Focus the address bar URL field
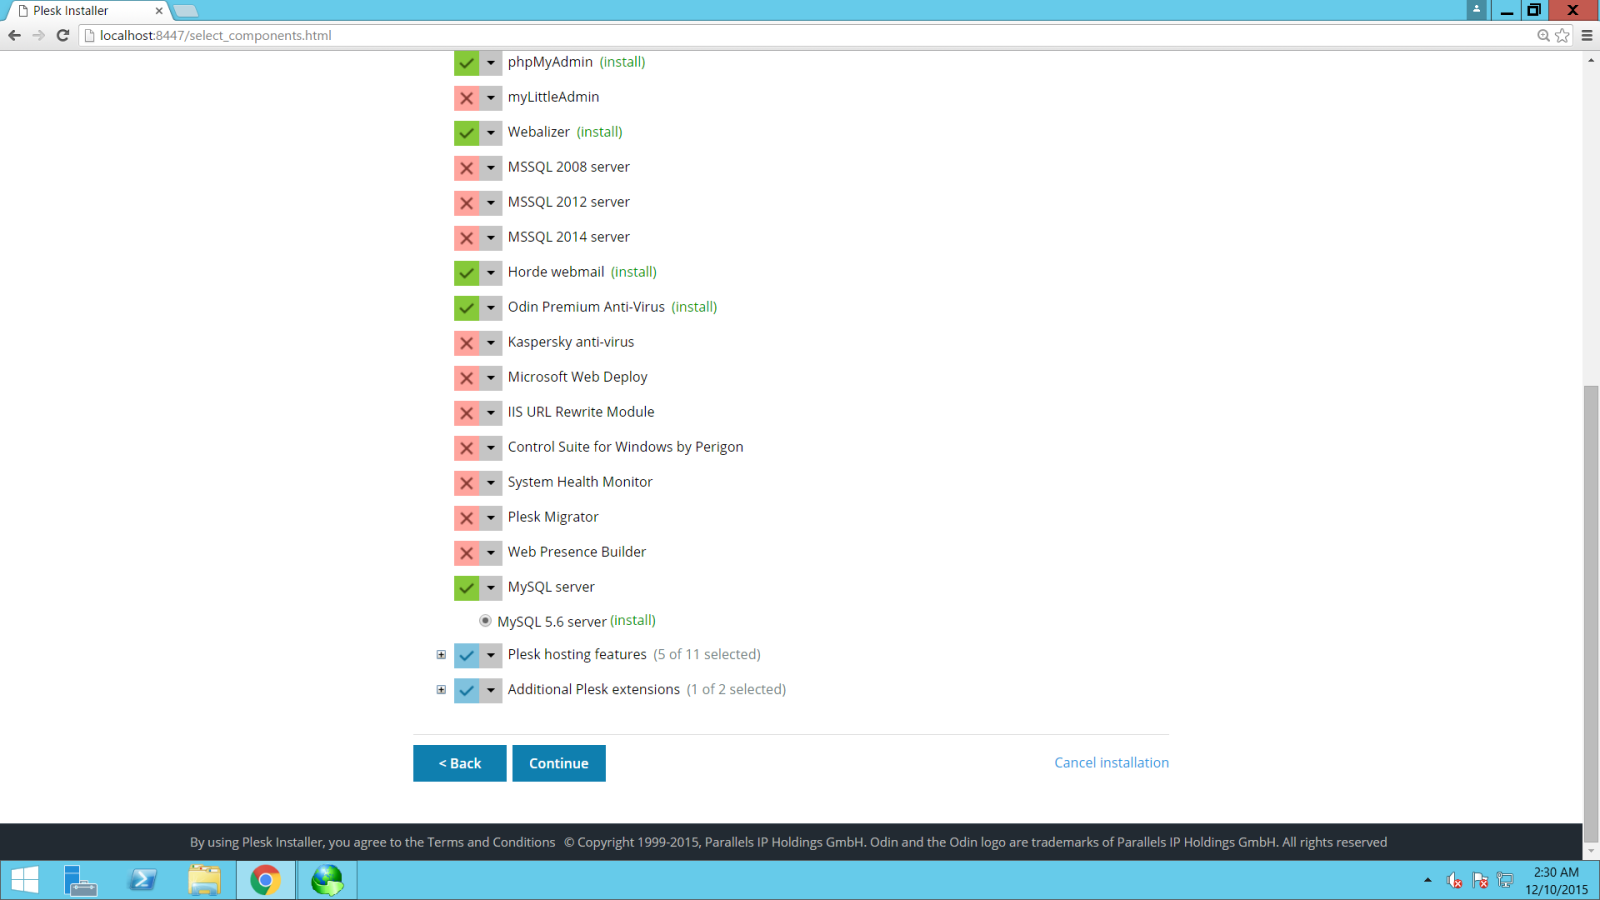 click(x=810, y=35)
